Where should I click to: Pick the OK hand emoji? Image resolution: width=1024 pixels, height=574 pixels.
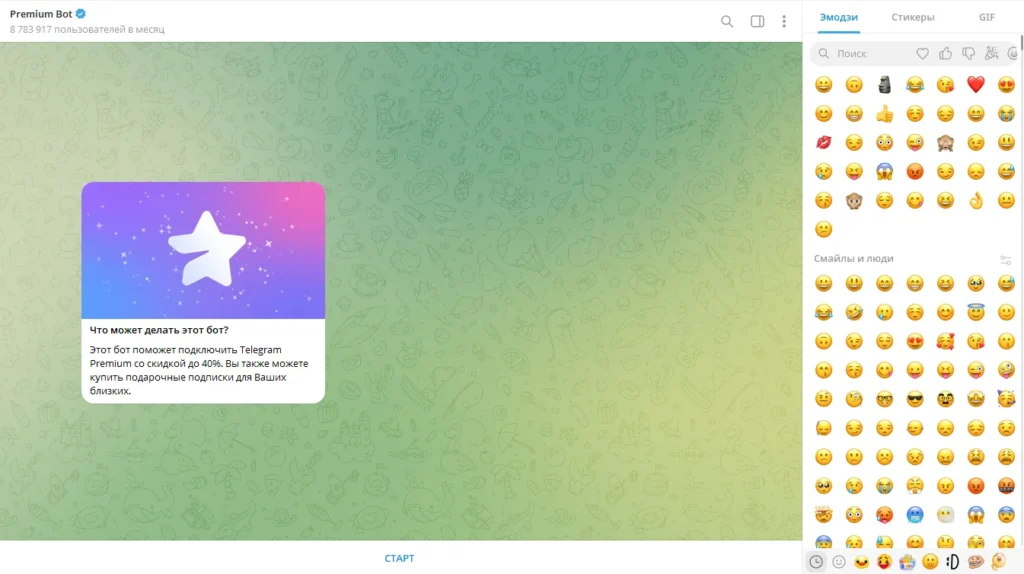tap(976, 200)
